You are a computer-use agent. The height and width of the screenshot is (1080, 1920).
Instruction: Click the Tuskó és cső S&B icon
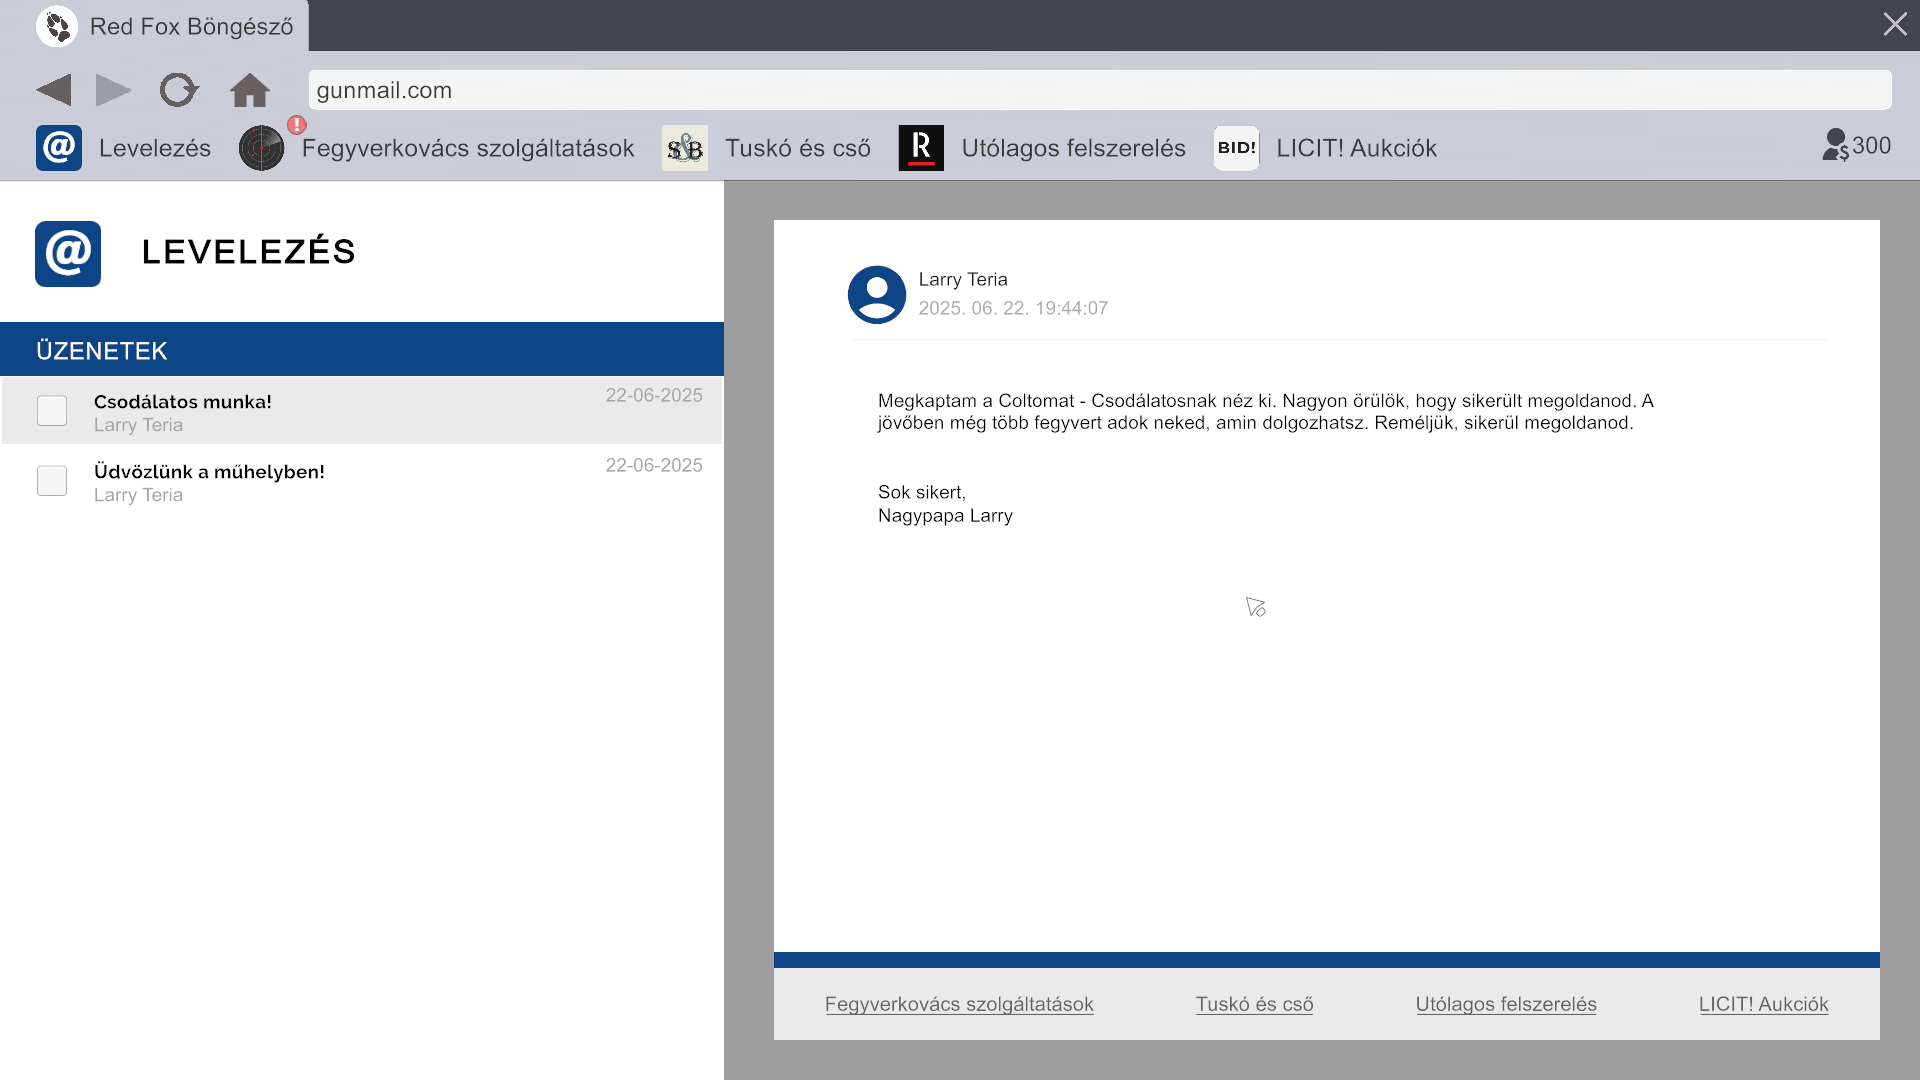(685, 148)
